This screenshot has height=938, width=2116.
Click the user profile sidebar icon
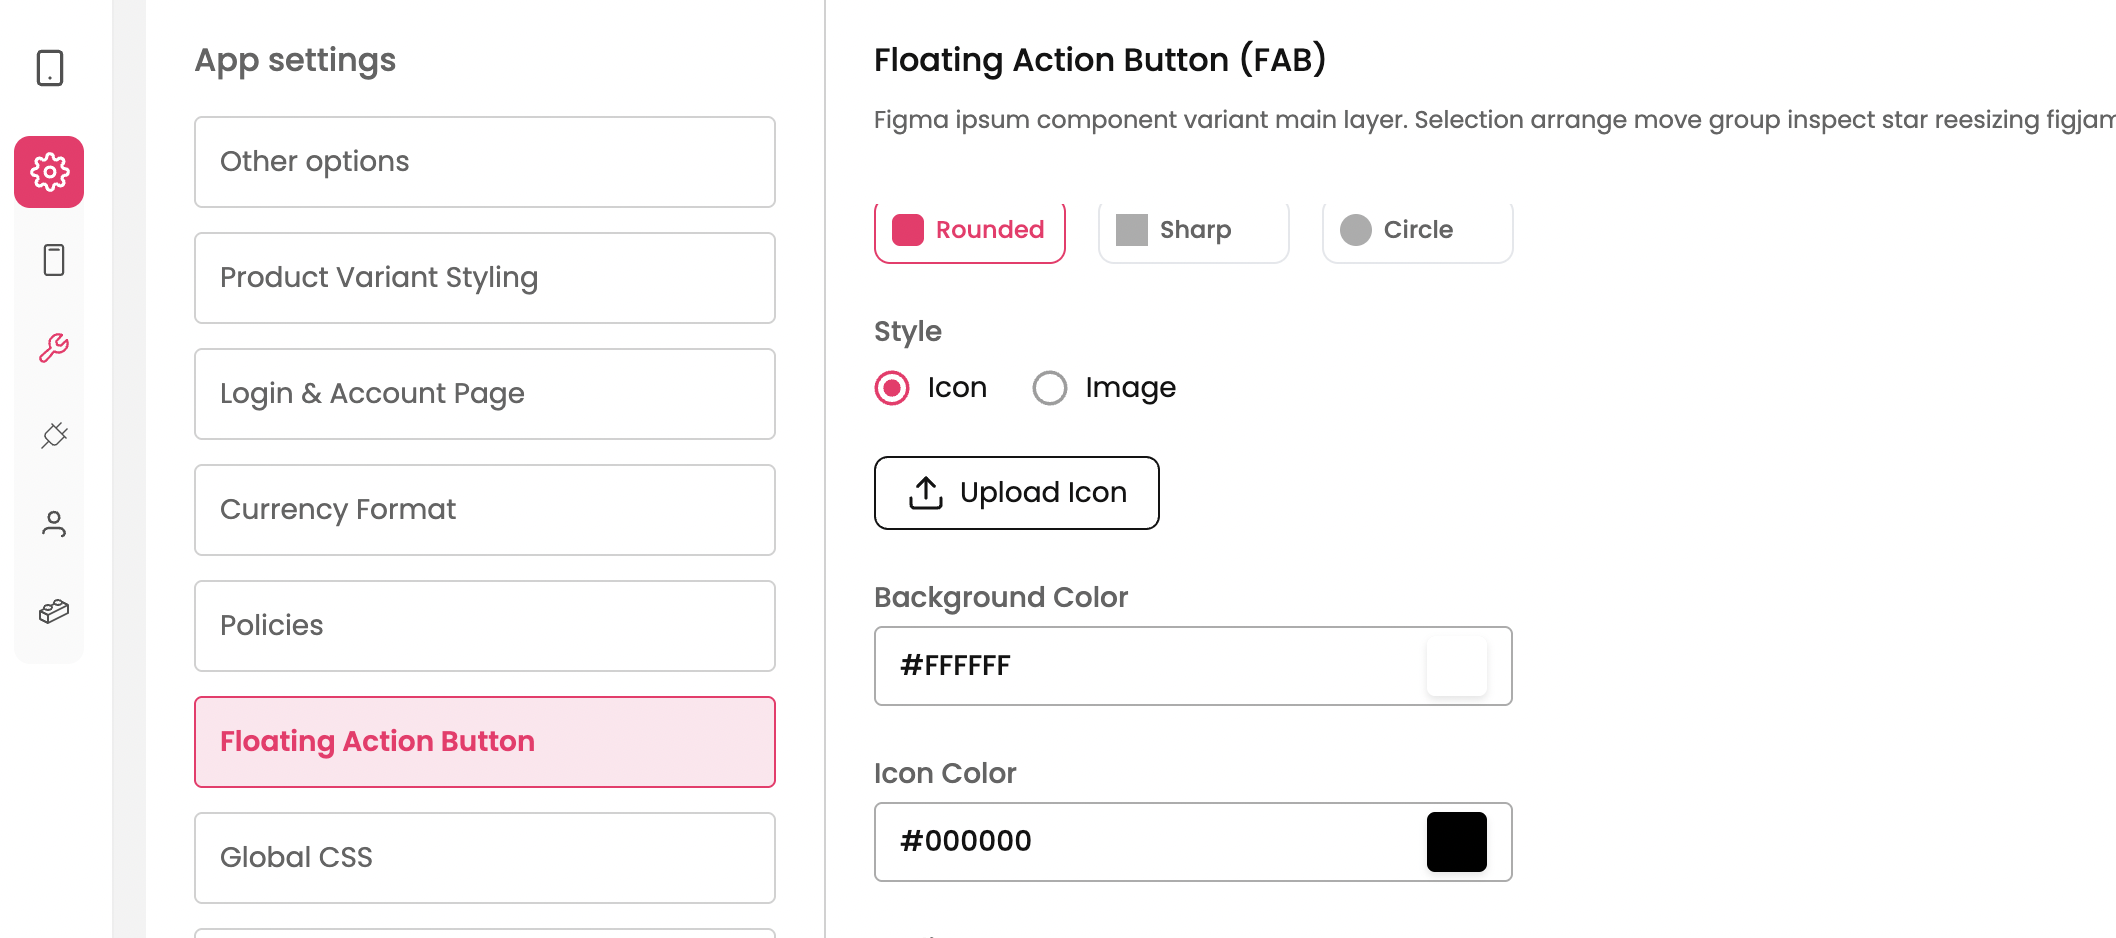54,524
